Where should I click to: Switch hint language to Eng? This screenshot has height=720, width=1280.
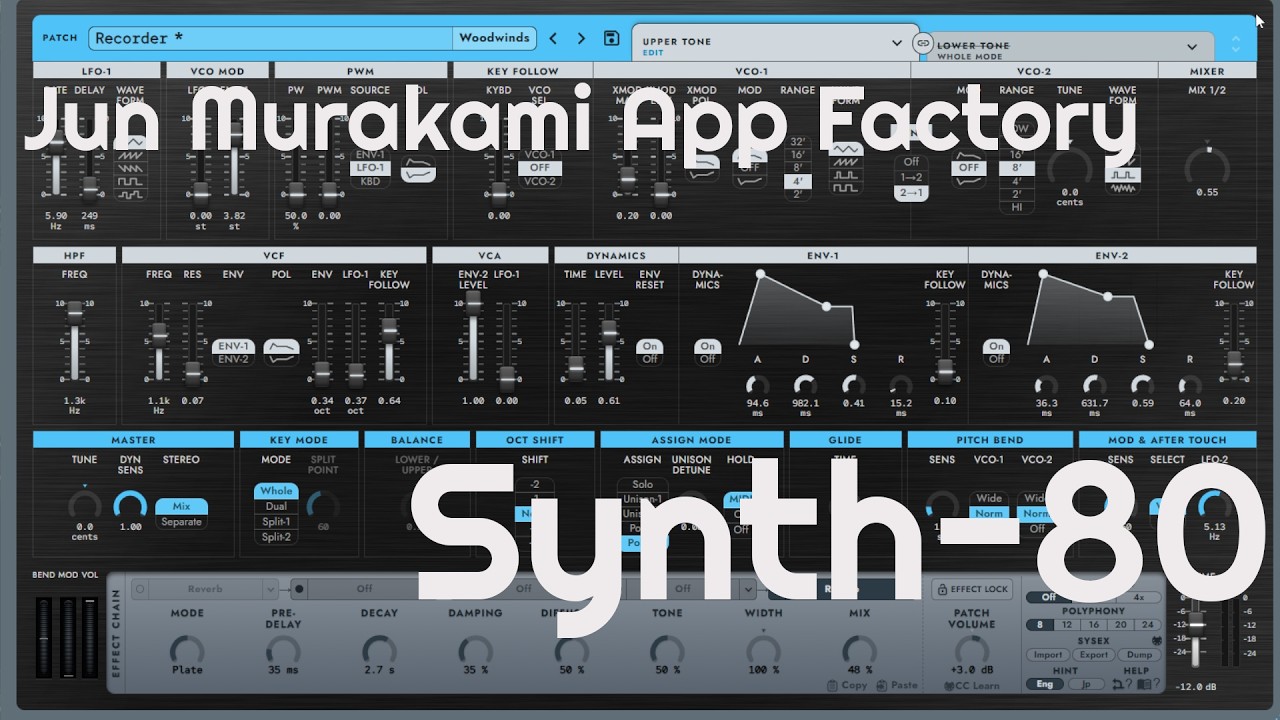point(1044,685)
